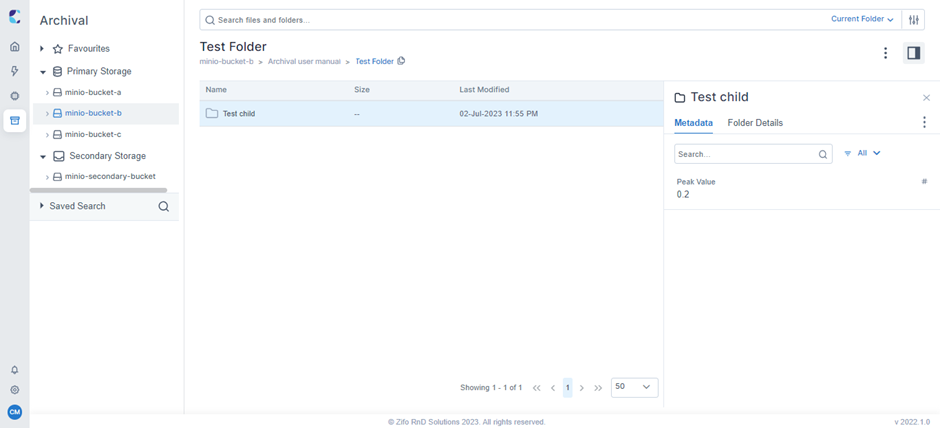940x428 pixels.
Task: Sort by Last Modified column header
Action: point(484,90)
